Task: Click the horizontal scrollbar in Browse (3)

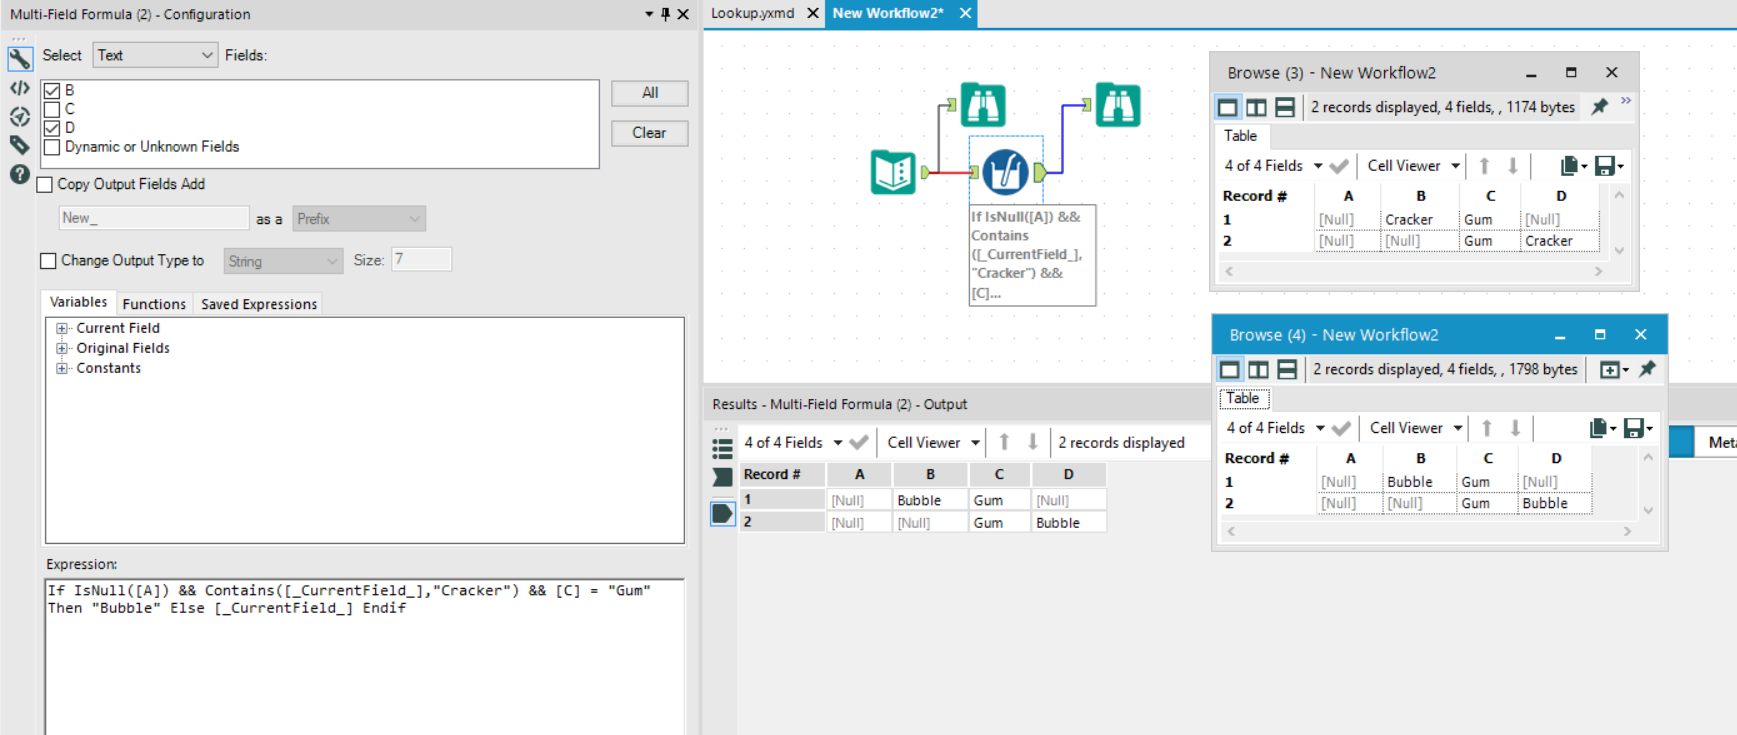Action: pos(1414,271)
